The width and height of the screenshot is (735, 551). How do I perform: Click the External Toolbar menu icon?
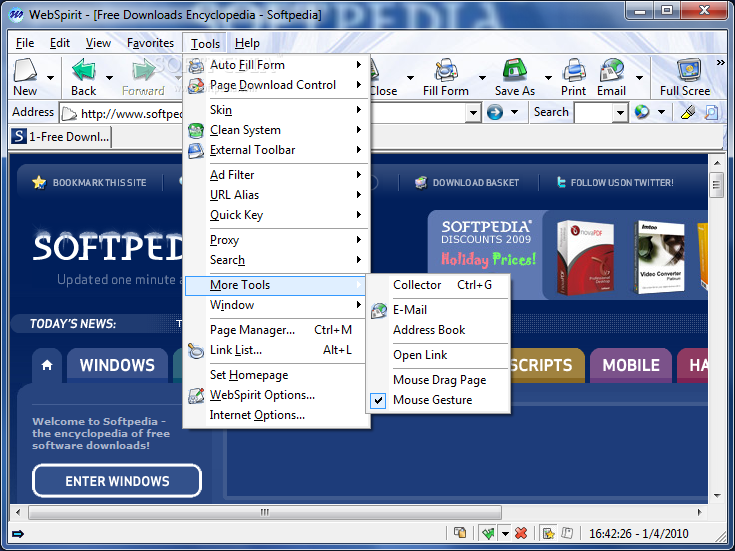196,150
